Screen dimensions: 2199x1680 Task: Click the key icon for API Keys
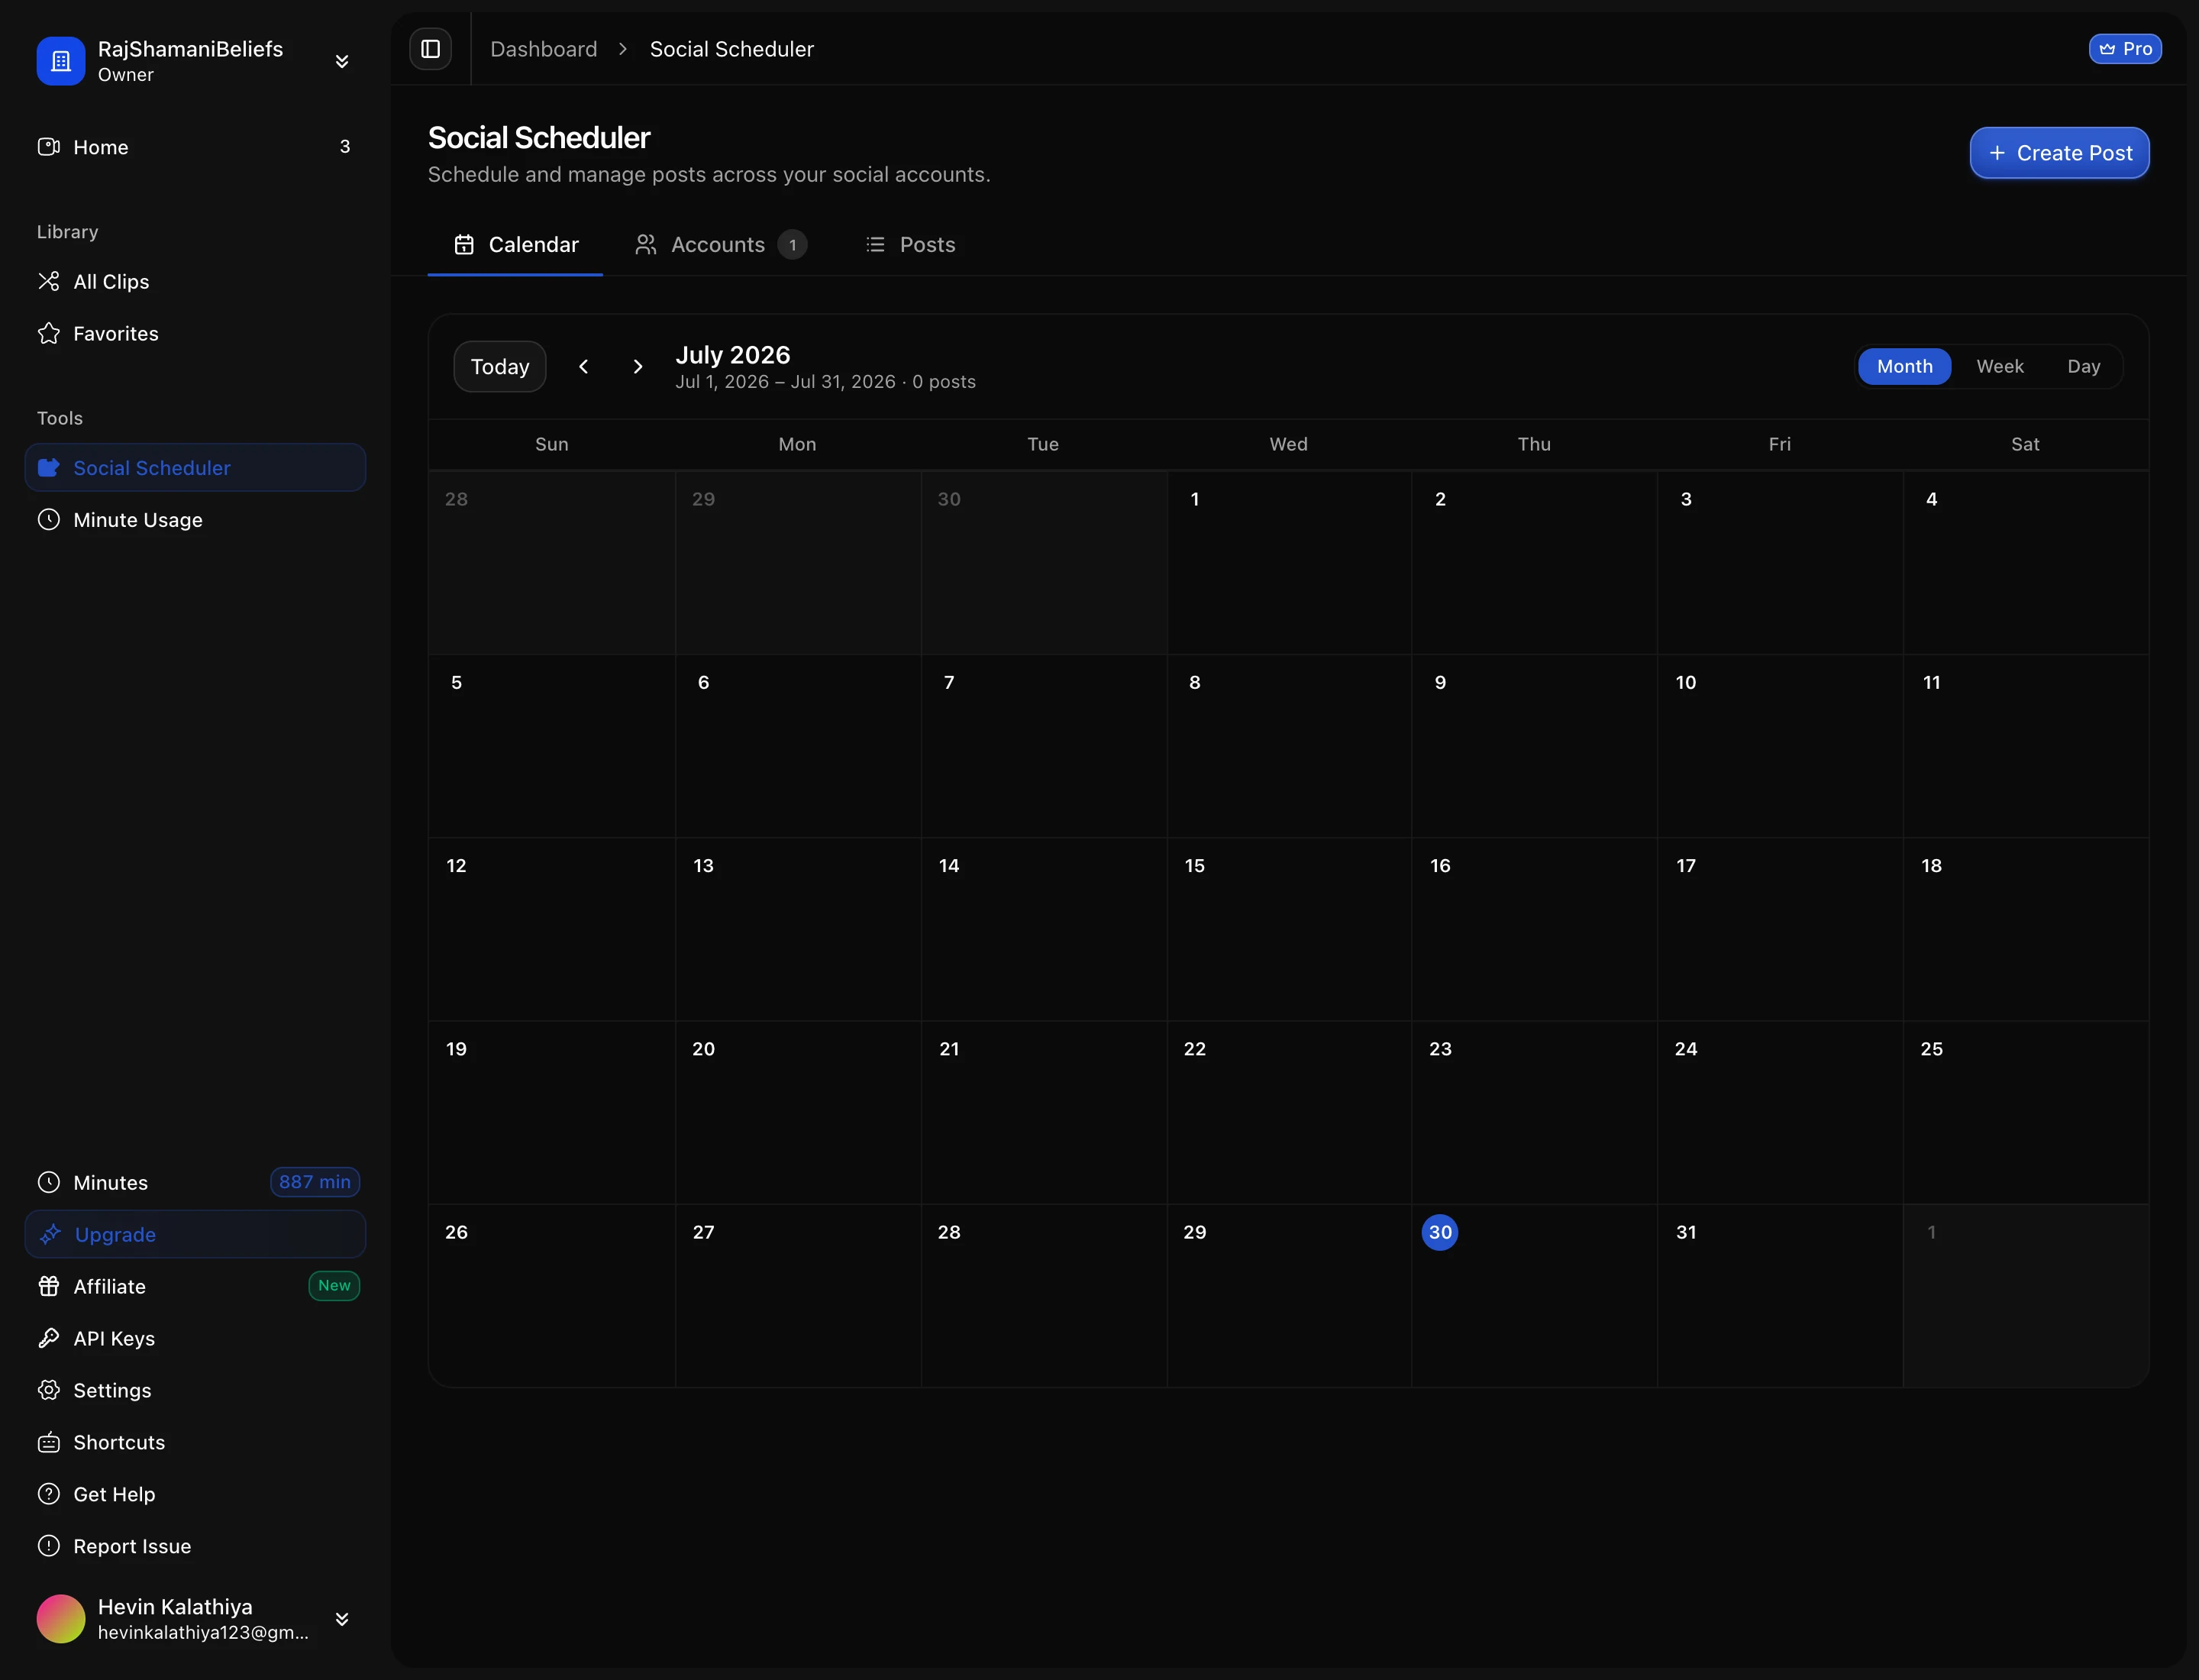tap(49, 1338)
